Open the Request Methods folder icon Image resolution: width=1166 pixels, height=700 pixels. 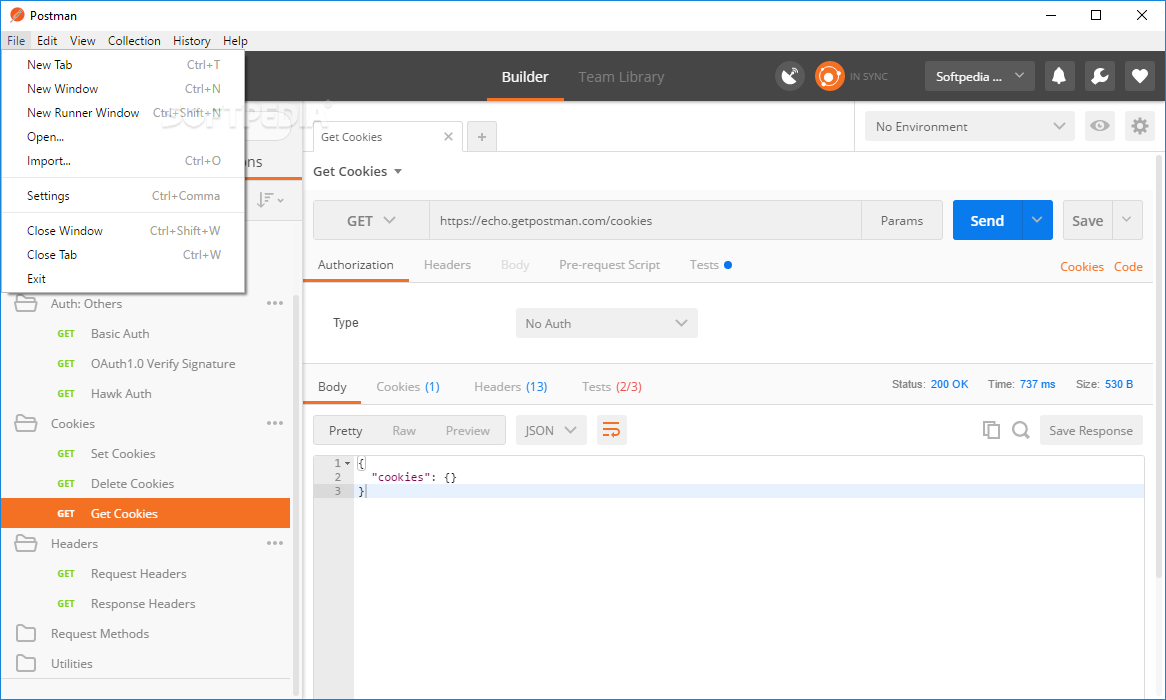pos(26,633)
